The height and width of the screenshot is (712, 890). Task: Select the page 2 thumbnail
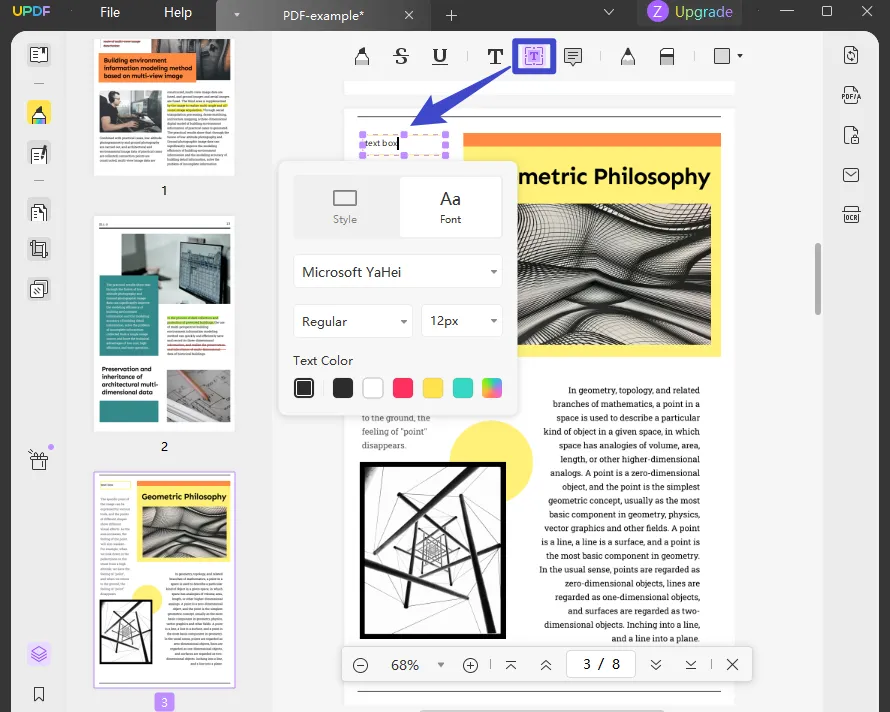coord(164,323)
